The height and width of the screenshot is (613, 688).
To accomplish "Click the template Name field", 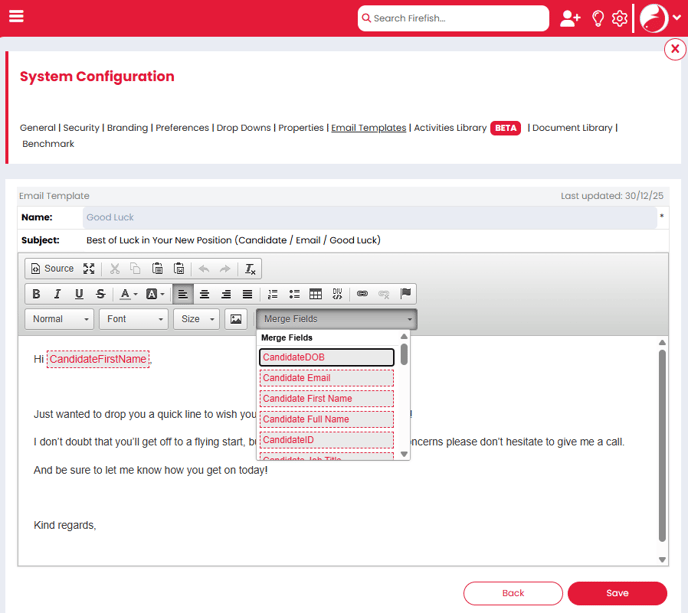I will click(x=370, y=217).
